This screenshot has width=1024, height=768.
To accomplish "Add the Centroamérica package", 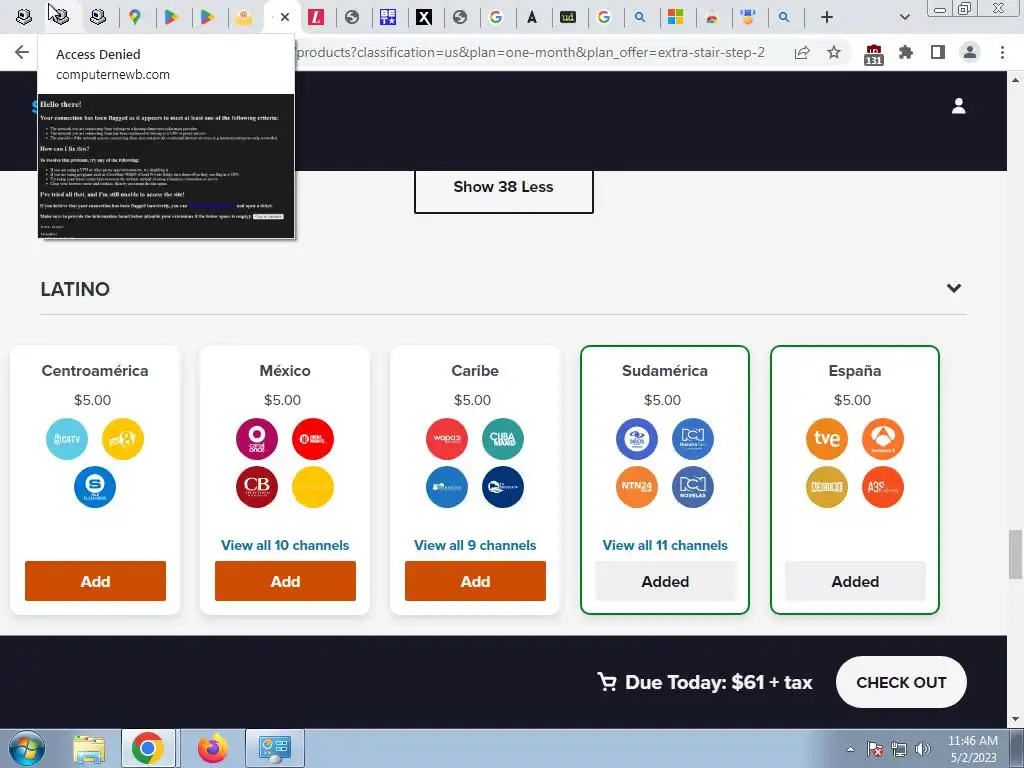I will coord(95,581).
